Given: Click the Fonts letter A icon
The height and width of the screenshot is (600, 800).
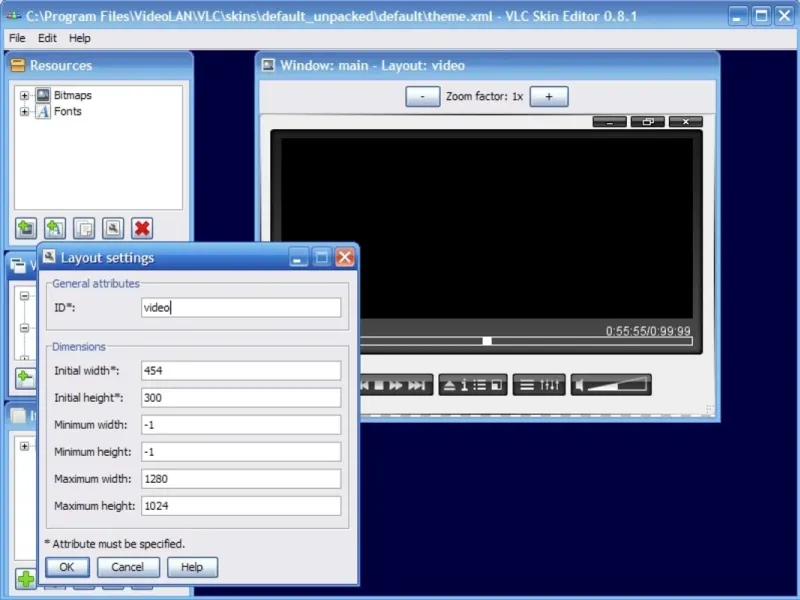Looking at the screenshot, I should pos(43,111).
